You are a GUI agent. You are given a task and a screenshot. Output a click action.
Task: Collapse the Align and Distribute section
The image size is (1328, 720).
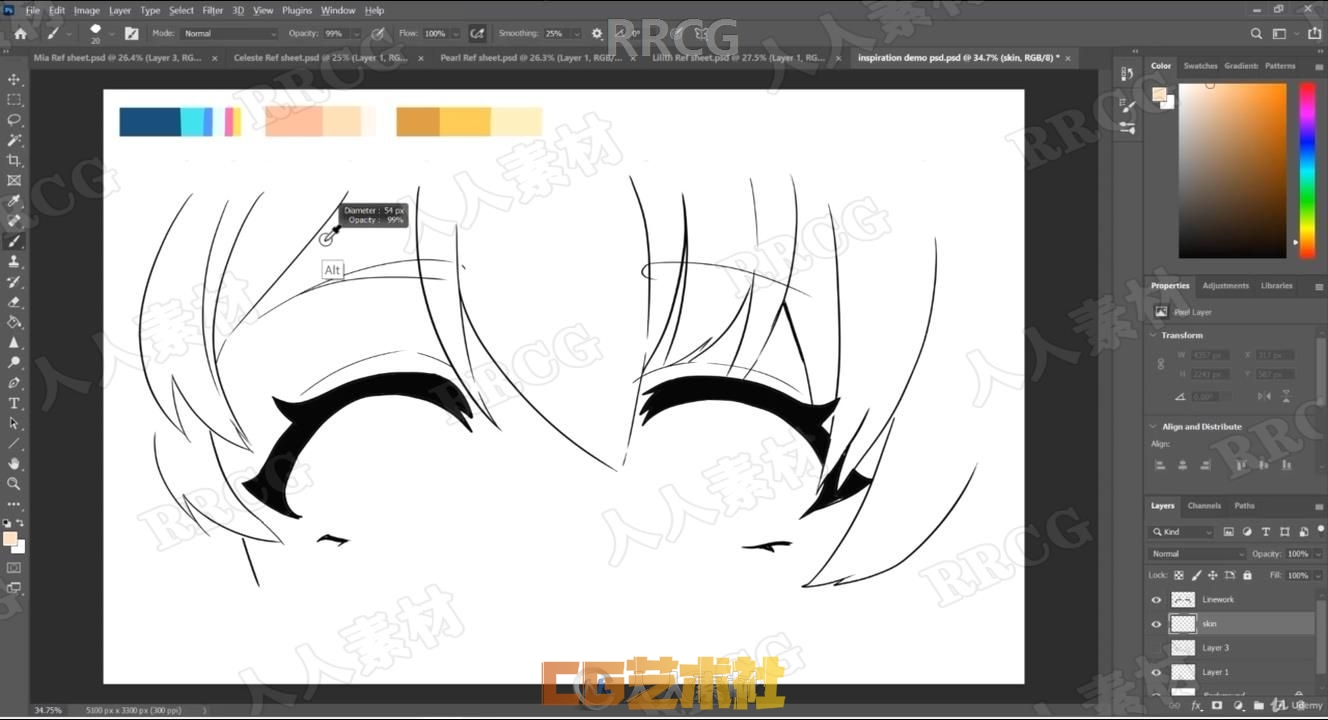pos(1154,427)
